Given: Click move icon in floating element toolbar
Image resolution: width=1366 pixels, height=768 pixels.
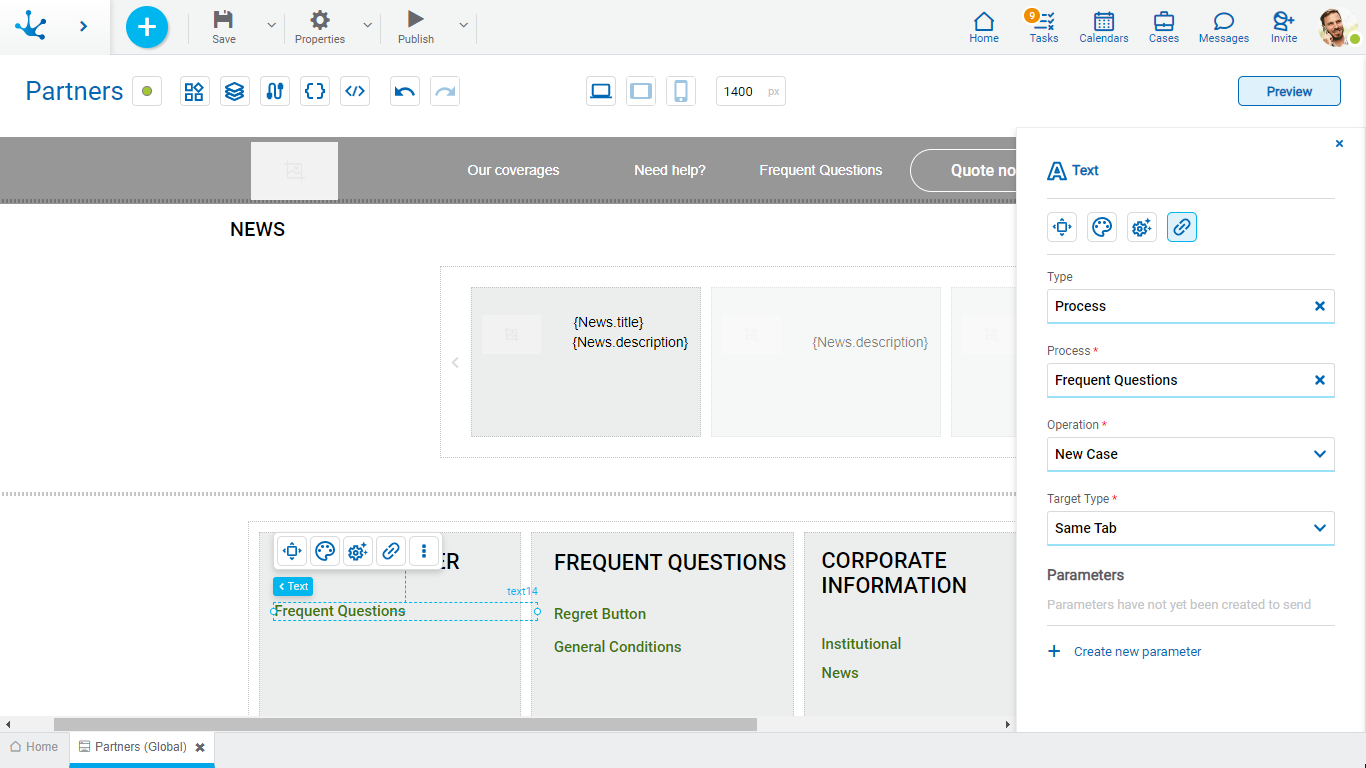Looking at the screenshot, I should click(x=292, y=551).
